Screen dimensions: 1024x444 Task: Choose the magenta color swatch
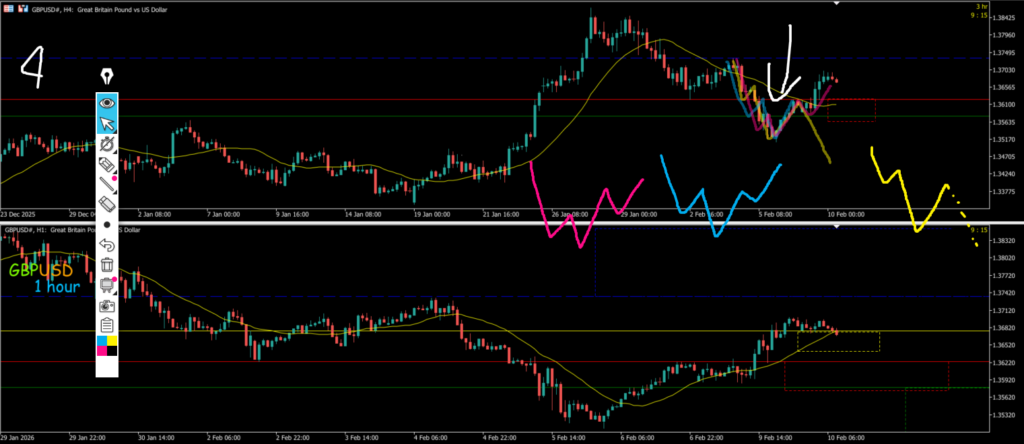pos(102,351)
